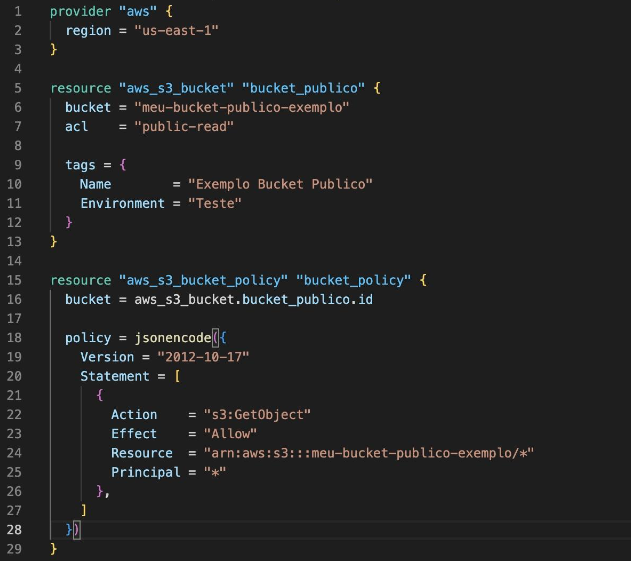
Task: Click the "Teste" value string
Action: pyautogui.click(x=214, y=204)
